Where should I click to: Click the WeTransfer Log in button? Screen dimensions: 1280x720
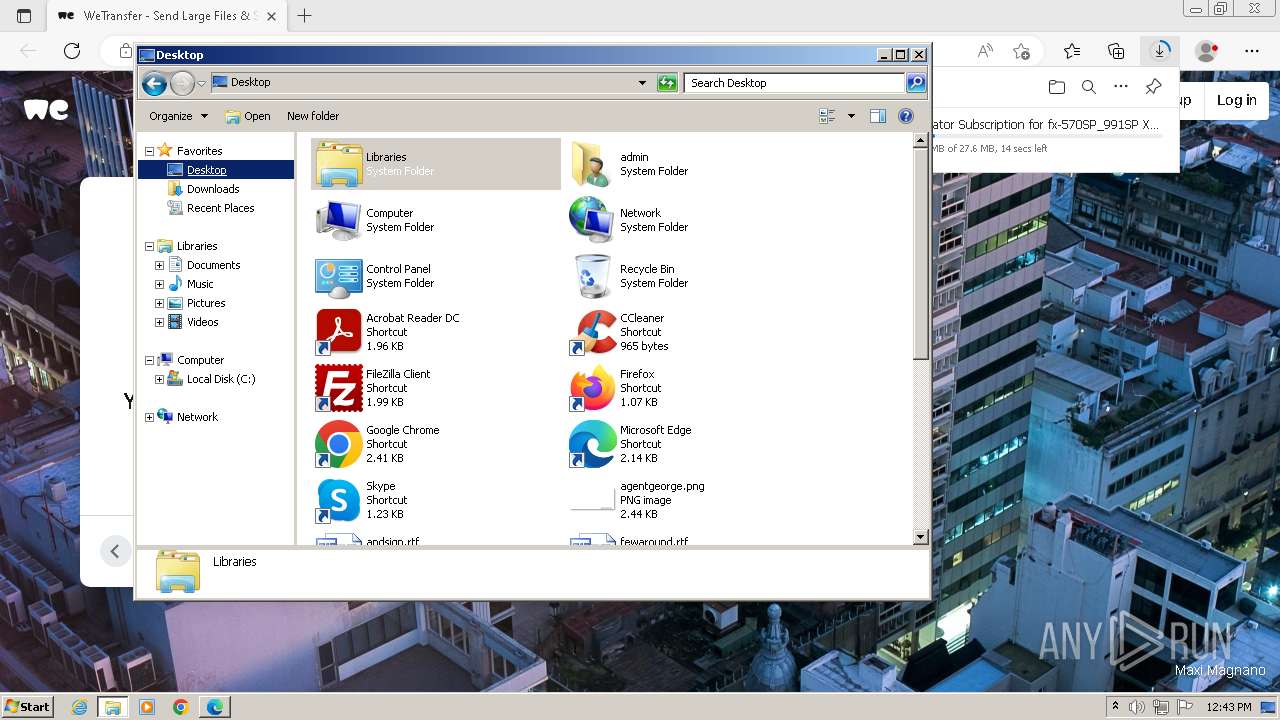pyautogui.click(x=1236, y=100)
